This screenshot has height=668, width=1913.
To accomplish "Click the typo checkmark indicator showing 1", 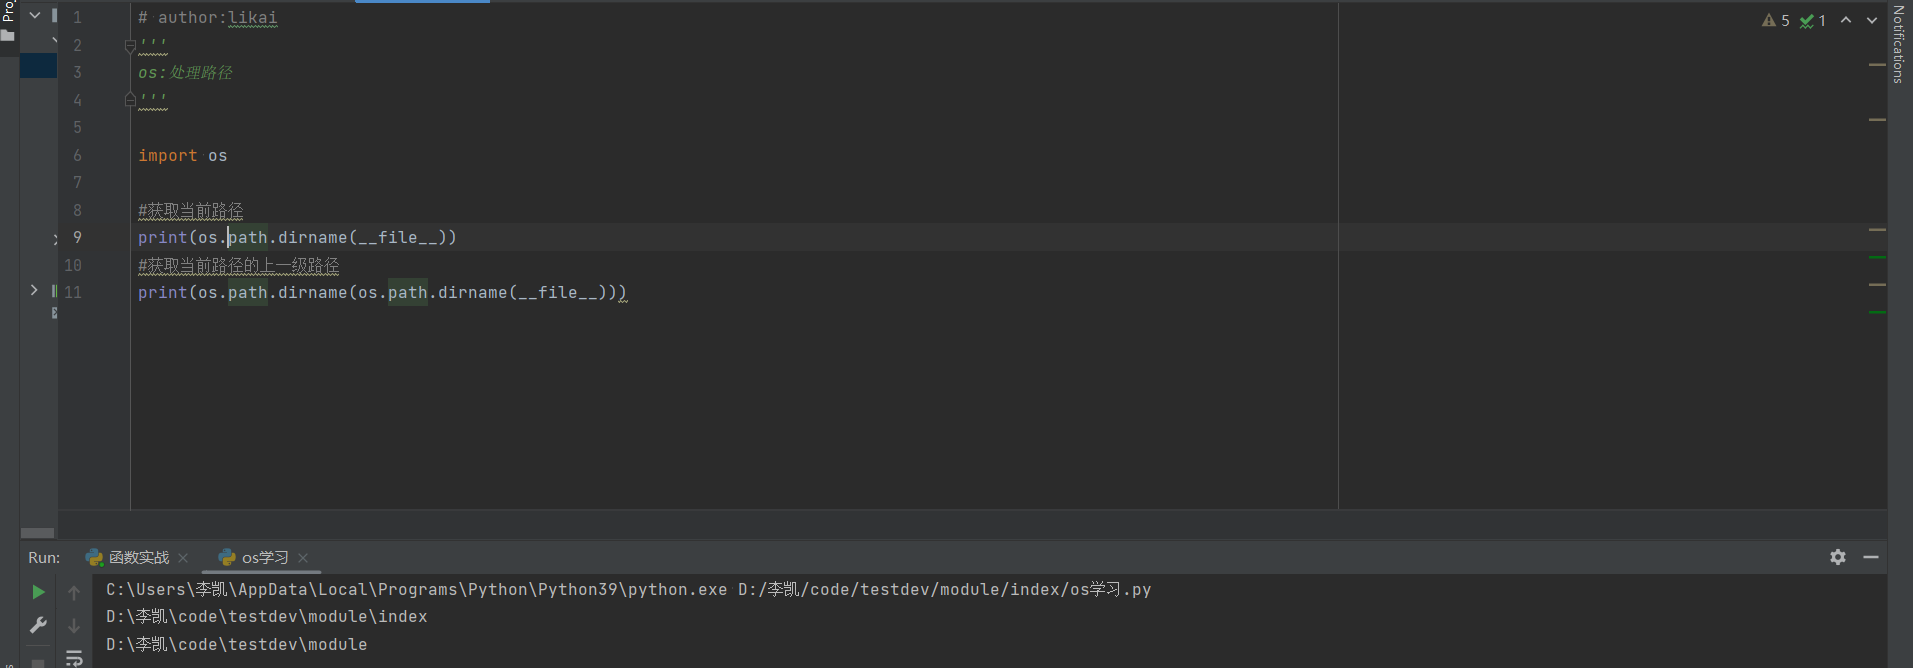I will (1813, 20).
